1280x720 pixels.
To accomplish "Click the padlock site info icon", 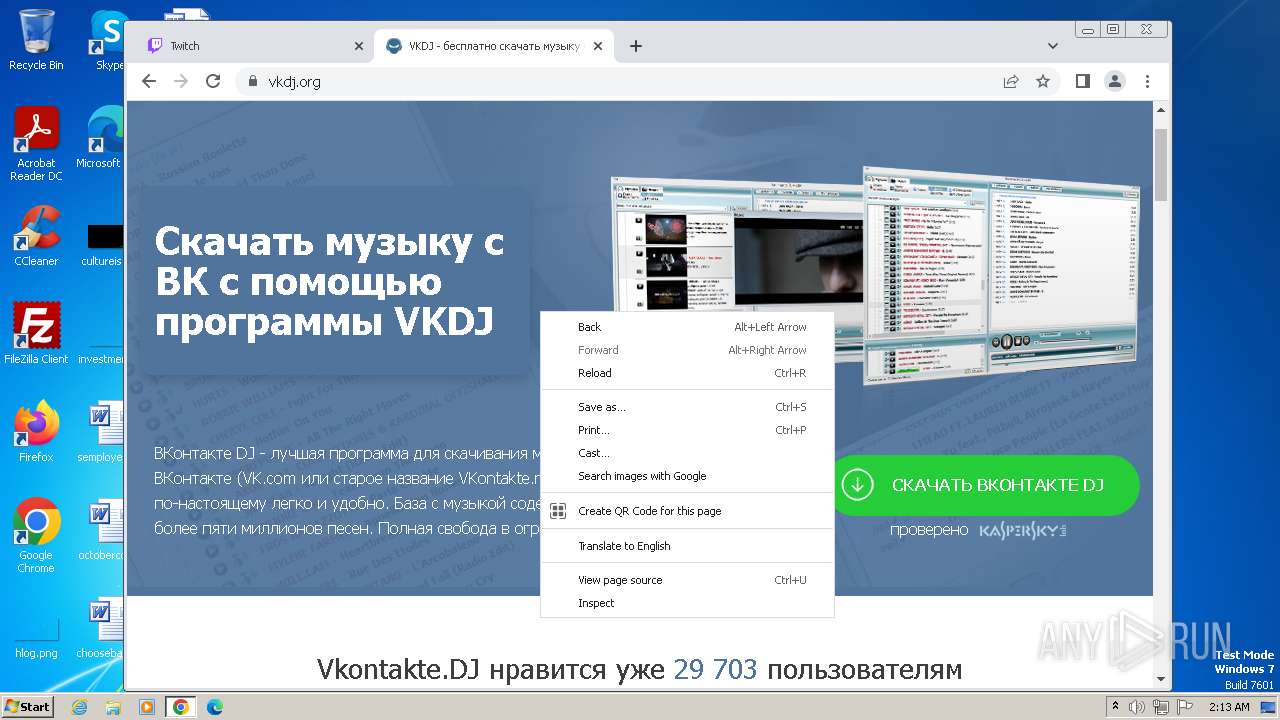I will coord(253,82).
